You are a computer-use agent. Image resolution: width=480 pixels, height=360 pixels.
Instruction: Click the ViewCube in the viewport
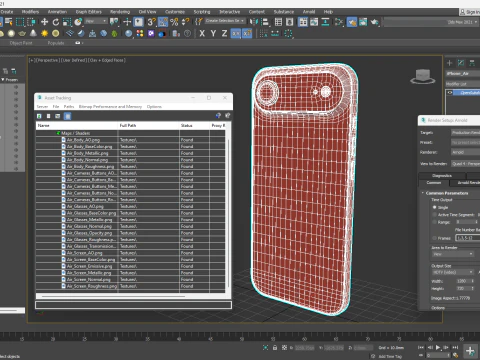(x=423, y=77)
